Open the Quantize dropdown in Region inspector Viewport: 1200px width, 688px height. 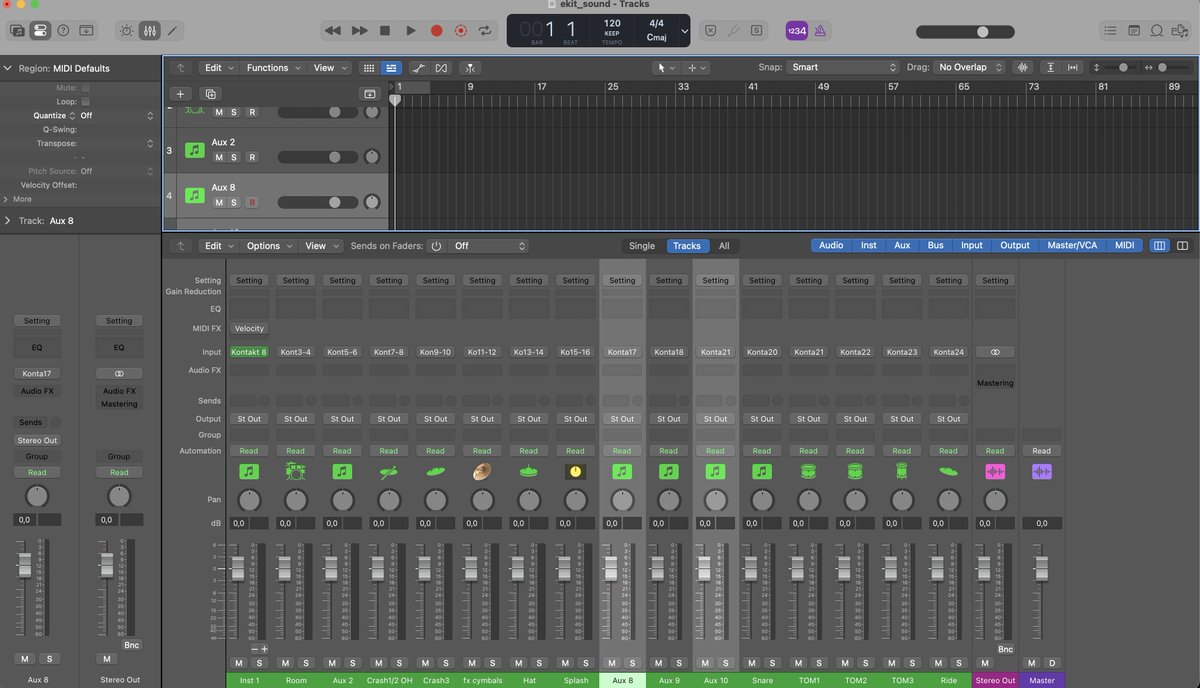(x=117, y=115)
